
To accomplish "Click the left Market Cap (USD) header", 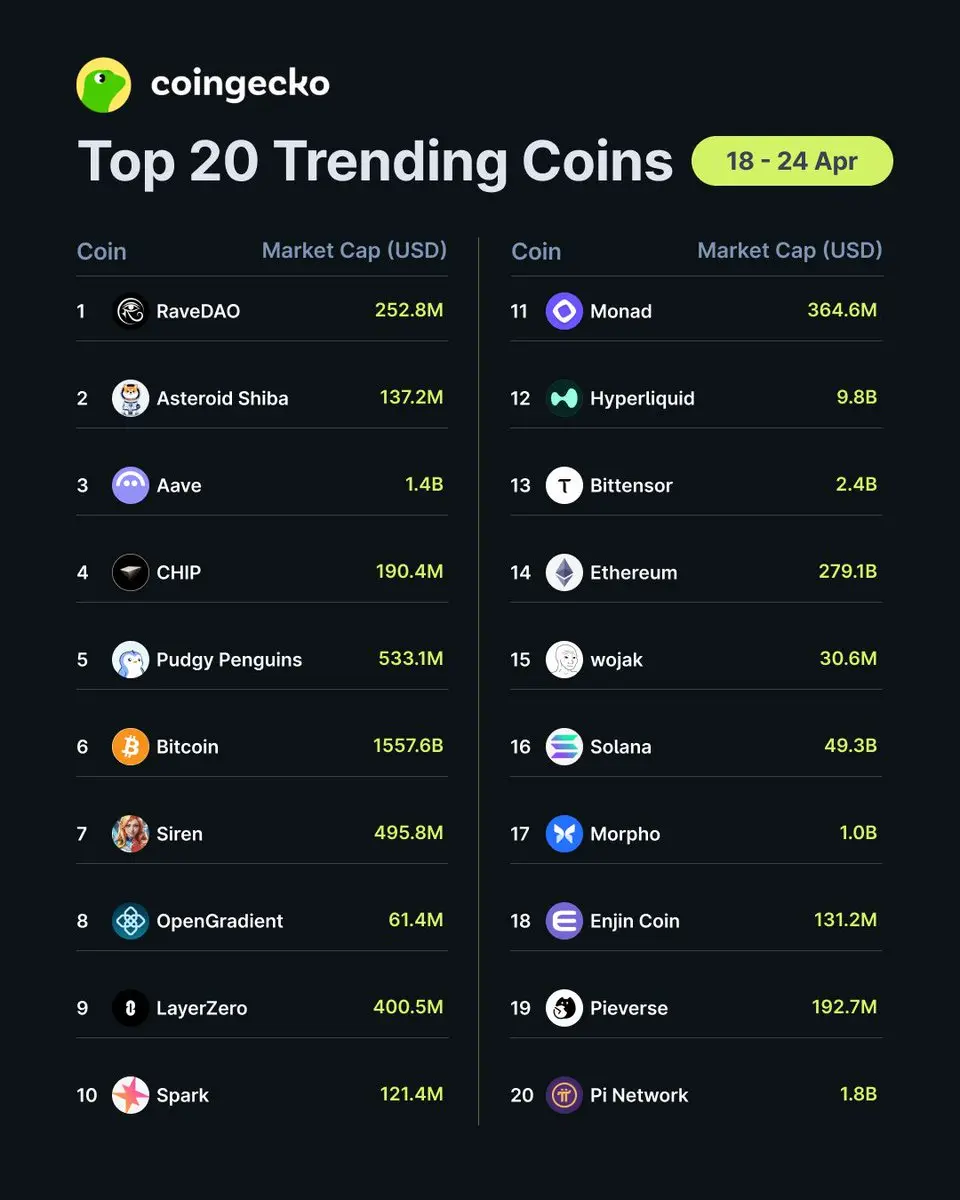I will point(354,250).
